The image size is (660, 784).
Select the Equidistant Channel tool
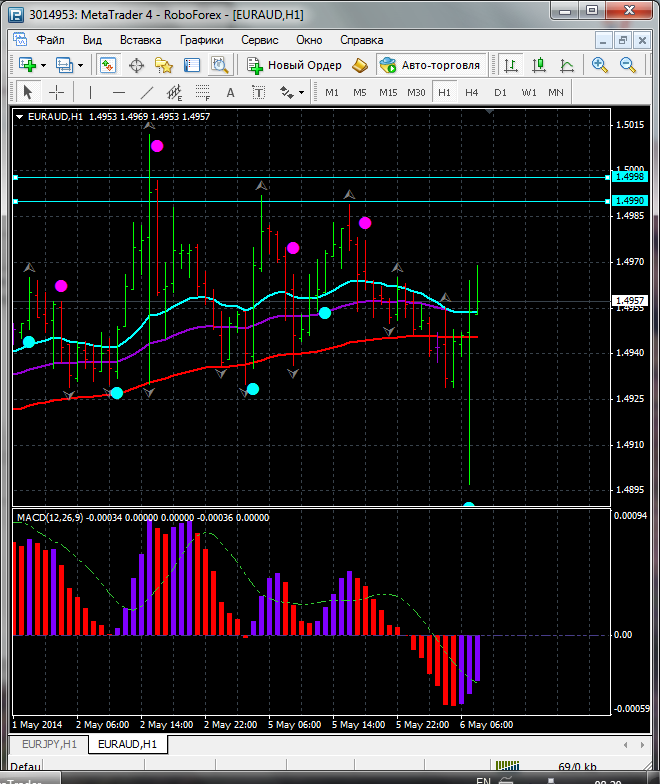click(x=174, y=92)
